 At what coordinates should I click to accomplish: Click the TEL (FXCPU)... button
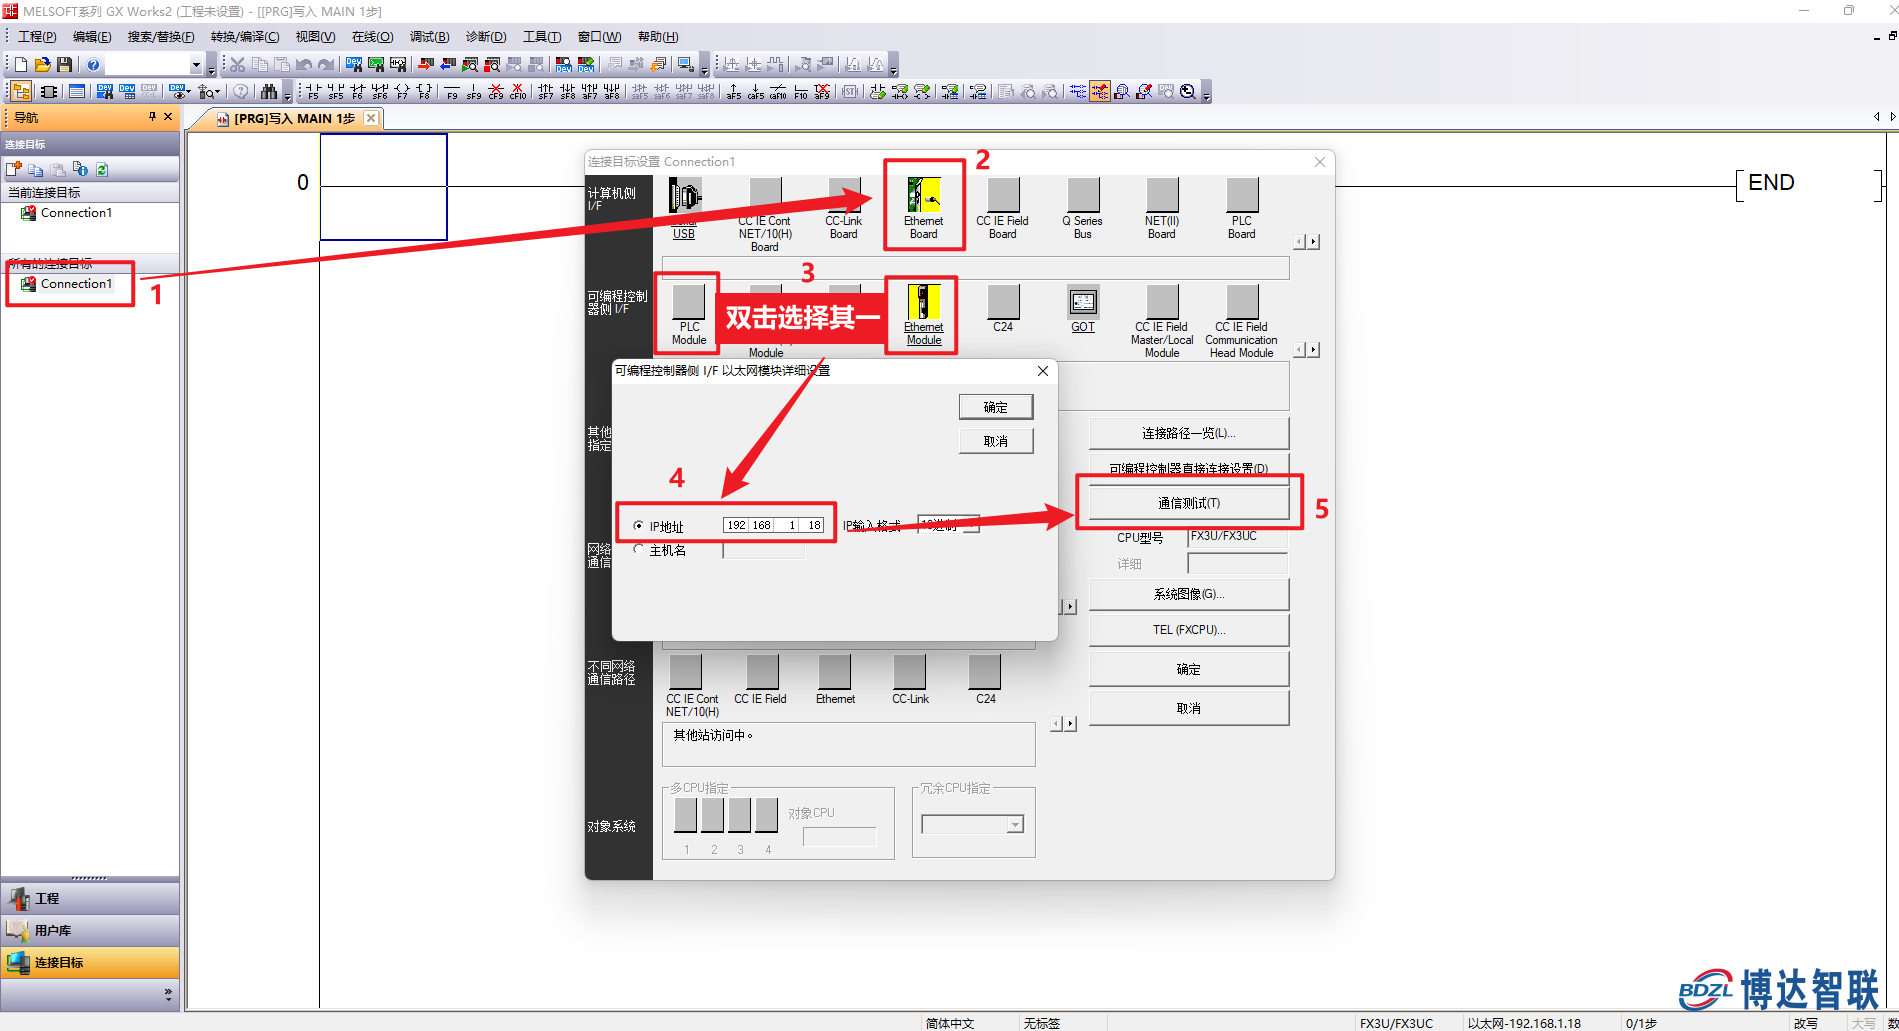coord(1189,630)
